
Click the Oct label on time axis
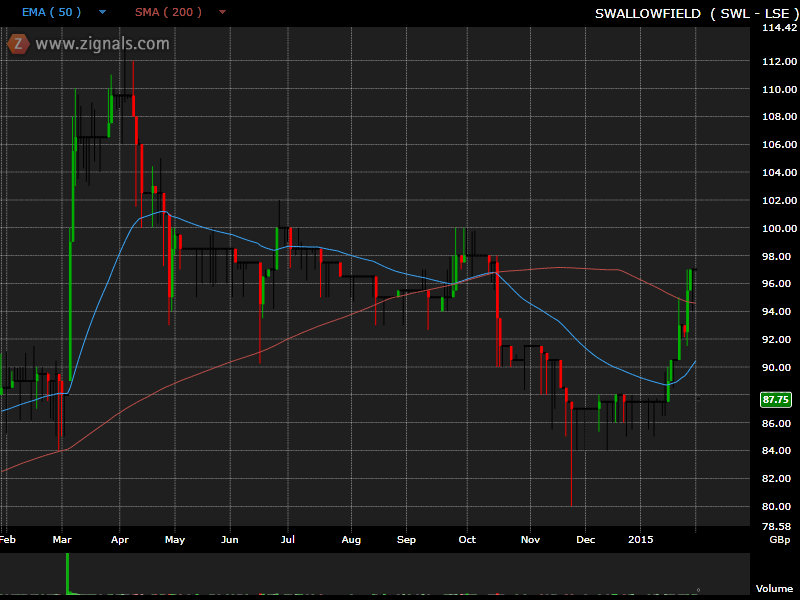[467, 540]
